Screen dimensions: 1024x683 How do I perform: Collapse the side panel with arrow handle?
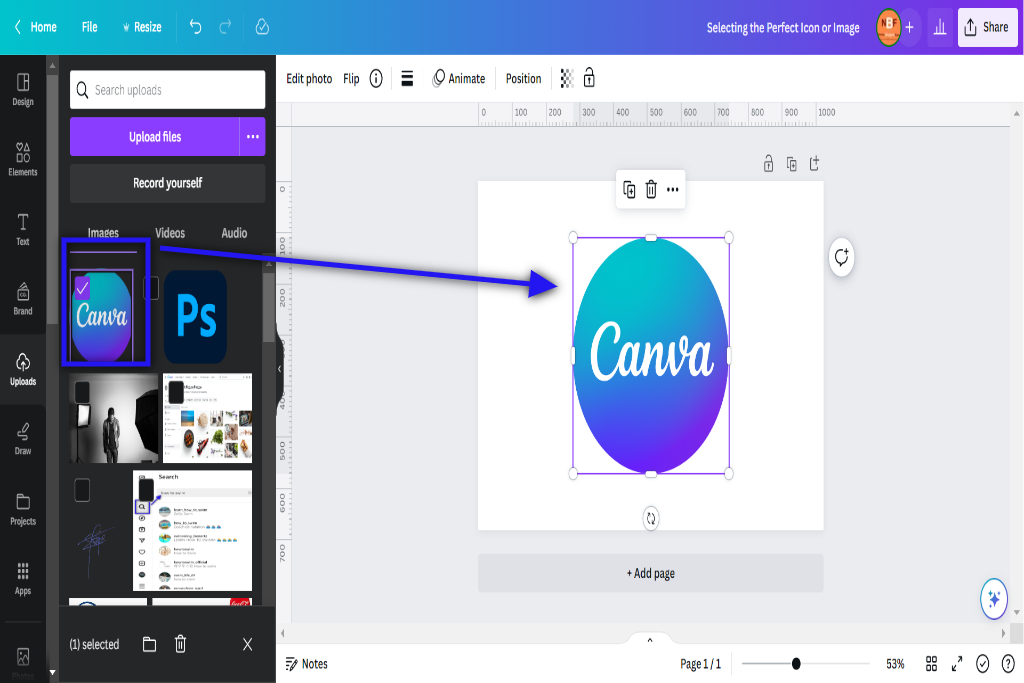pyautogui.click(x=280, y=369)
